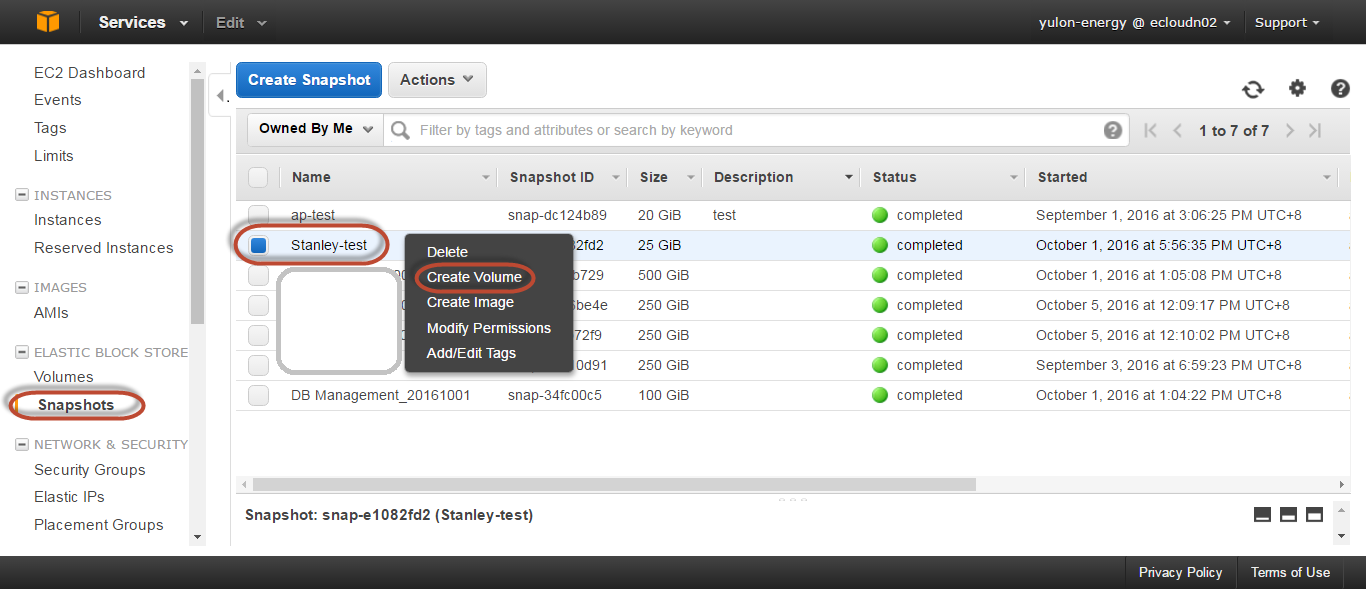The width and height of the screenshot is (1366, 589).
Task: Choose Create Volume from context menu
Action: (x=474, y=277)
